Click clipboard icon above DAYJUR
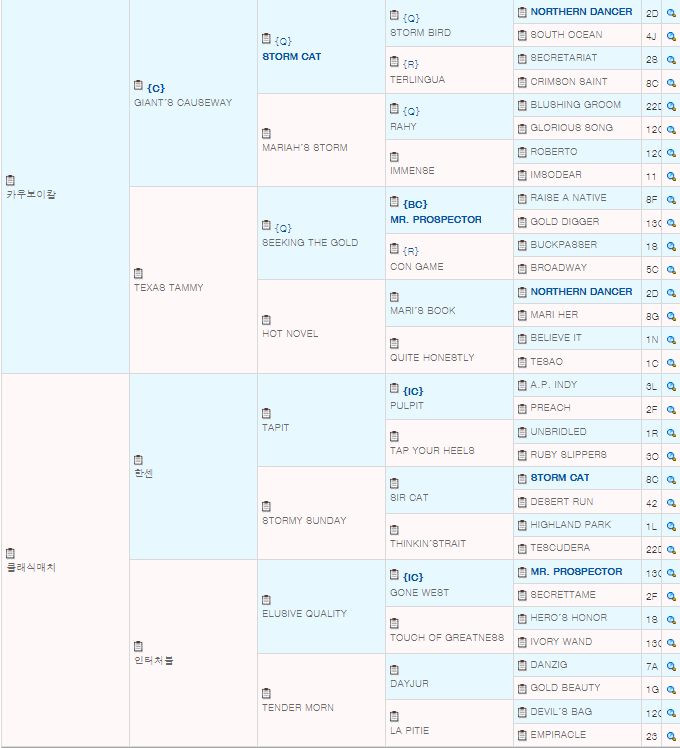The image size is (680, 748). 394,670
